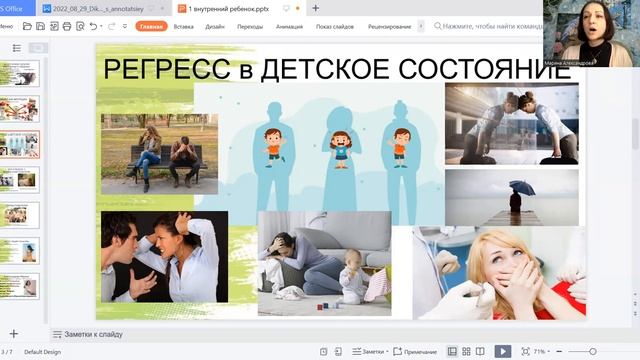Select slide 3 thumbnail with red border
The image size is (640, 360).
point(20,144)
